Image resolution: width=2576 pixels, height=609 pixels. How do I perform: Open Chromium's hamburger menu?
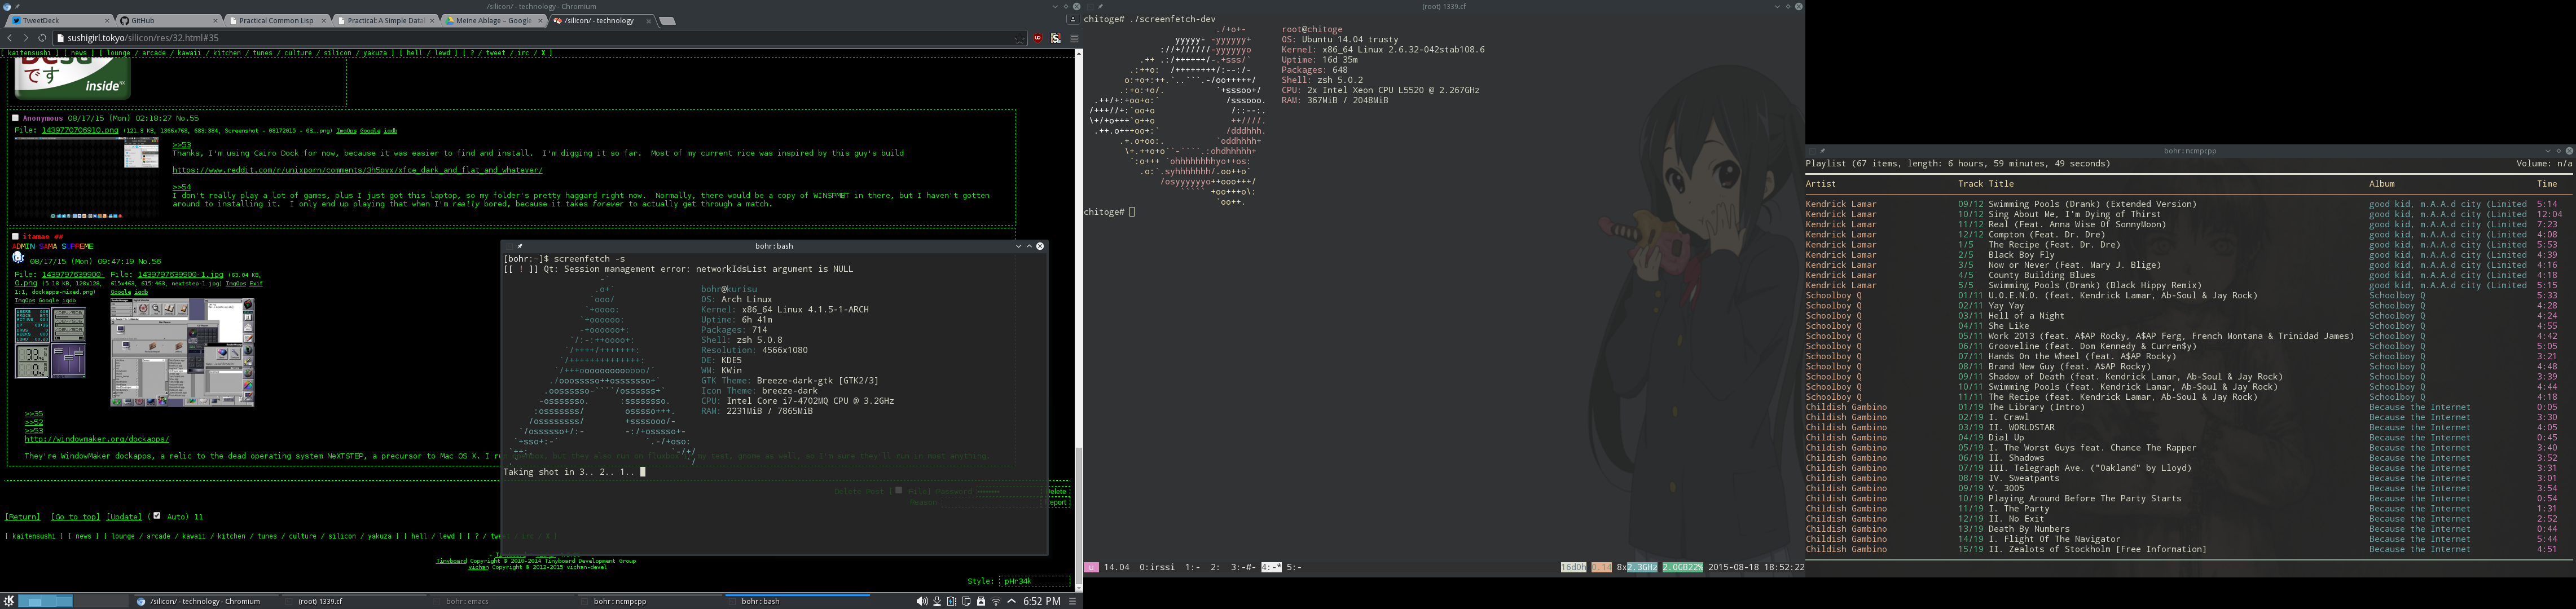(1074, 38)
